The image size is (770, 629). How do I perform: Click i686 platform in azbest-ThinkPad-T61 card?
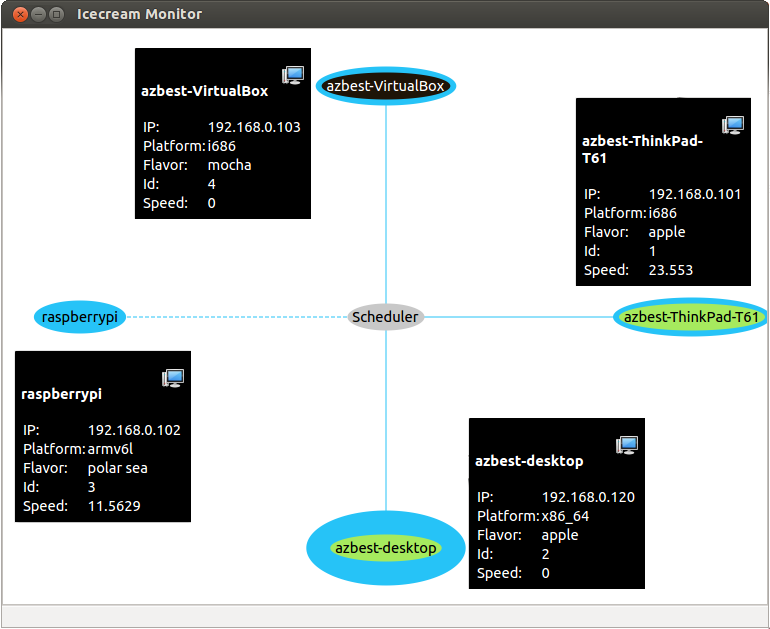pos(662,213)
